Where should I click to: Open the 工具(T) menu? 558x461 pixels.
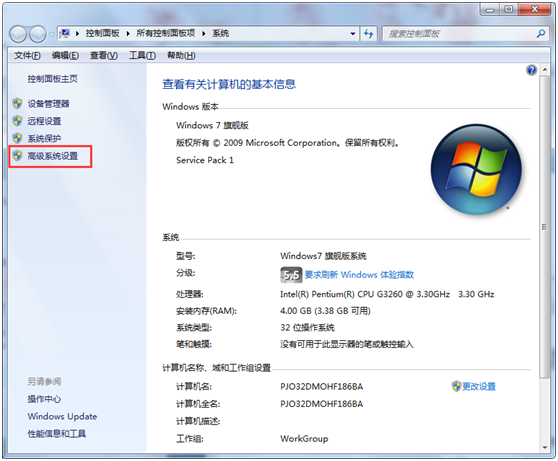tap(142, 56)
